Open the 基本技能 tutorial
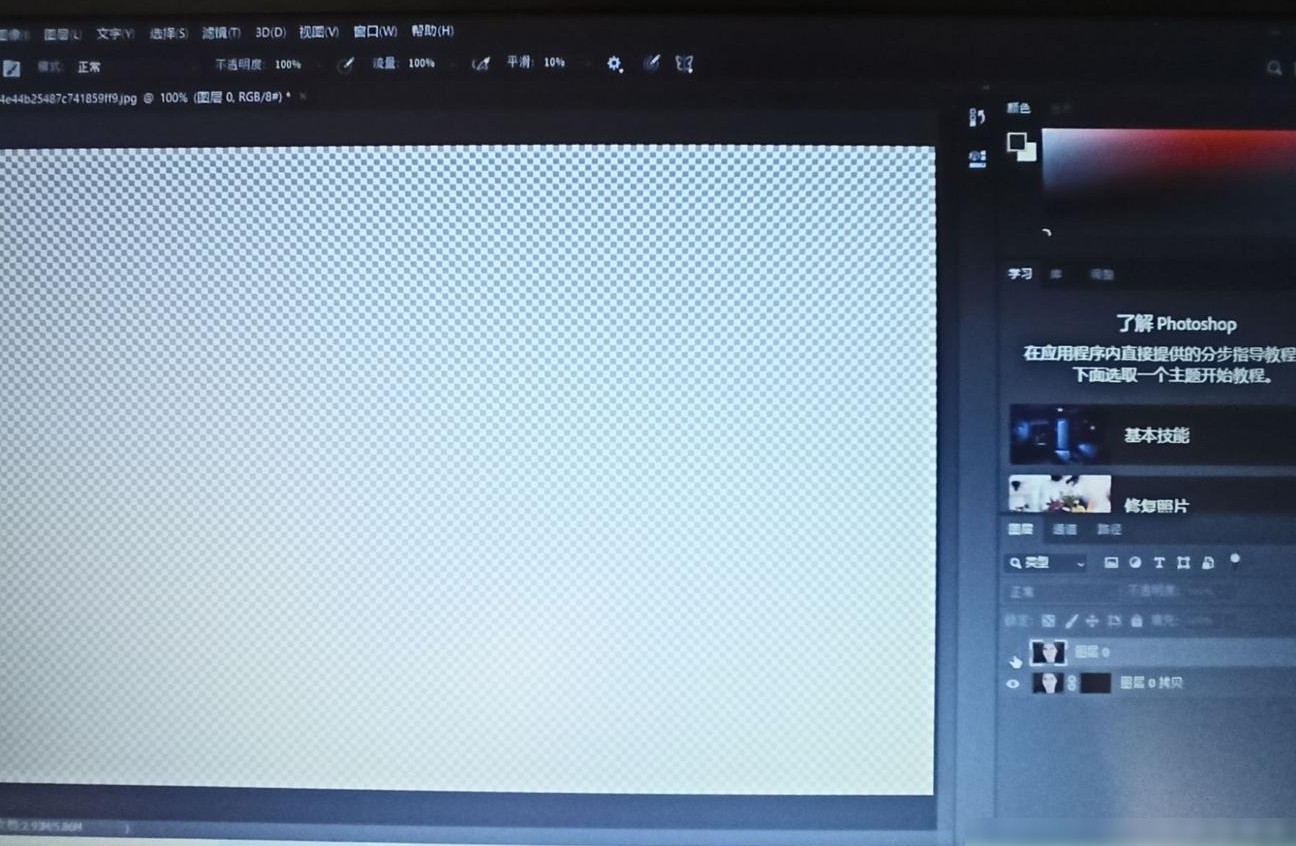Image resolution: width=1296 pixels, height=846 pixels. coord(1152,435)
